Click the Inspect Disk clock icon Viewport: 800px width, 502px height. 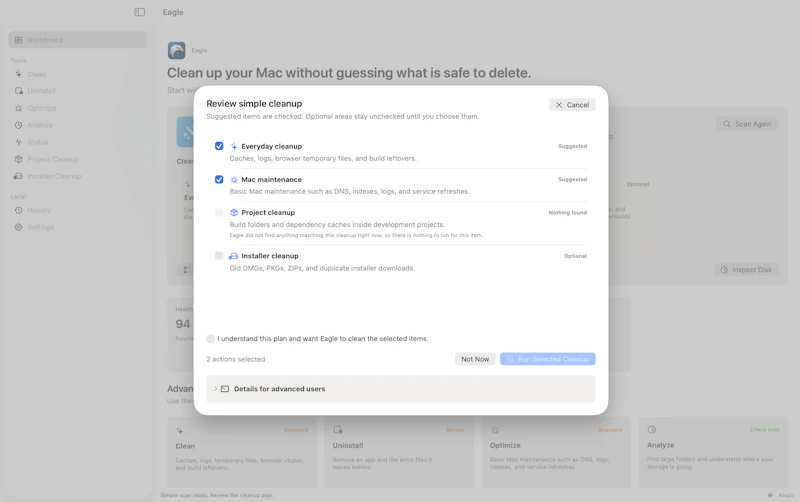tap(724, 269)
